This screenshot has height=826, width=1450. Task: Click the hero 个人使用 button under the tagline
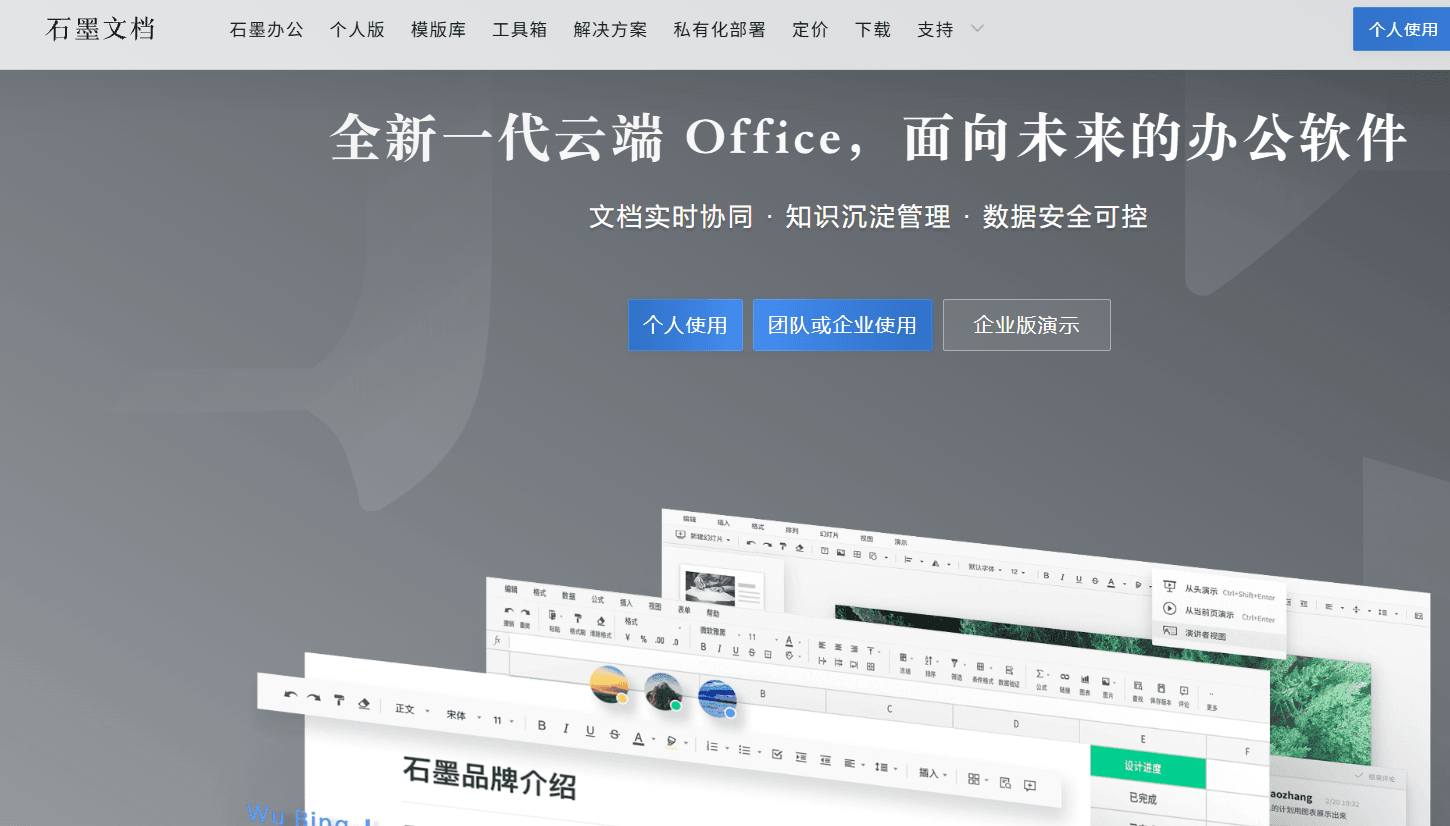[685, 325]
